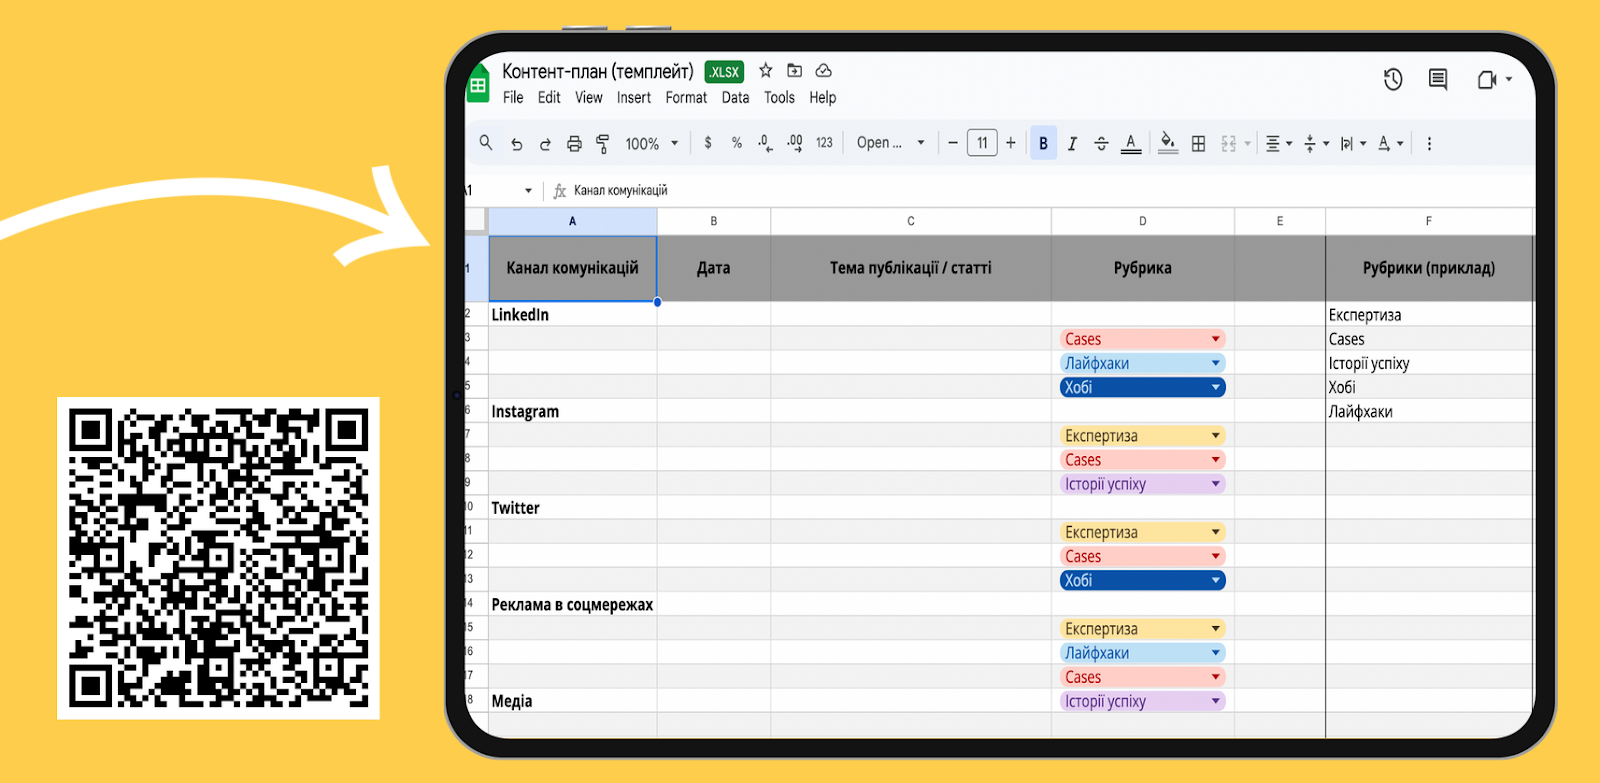Toggle Strikethrough formatting
This screenshot has height=783, width=1600.
coord(1101,144)
